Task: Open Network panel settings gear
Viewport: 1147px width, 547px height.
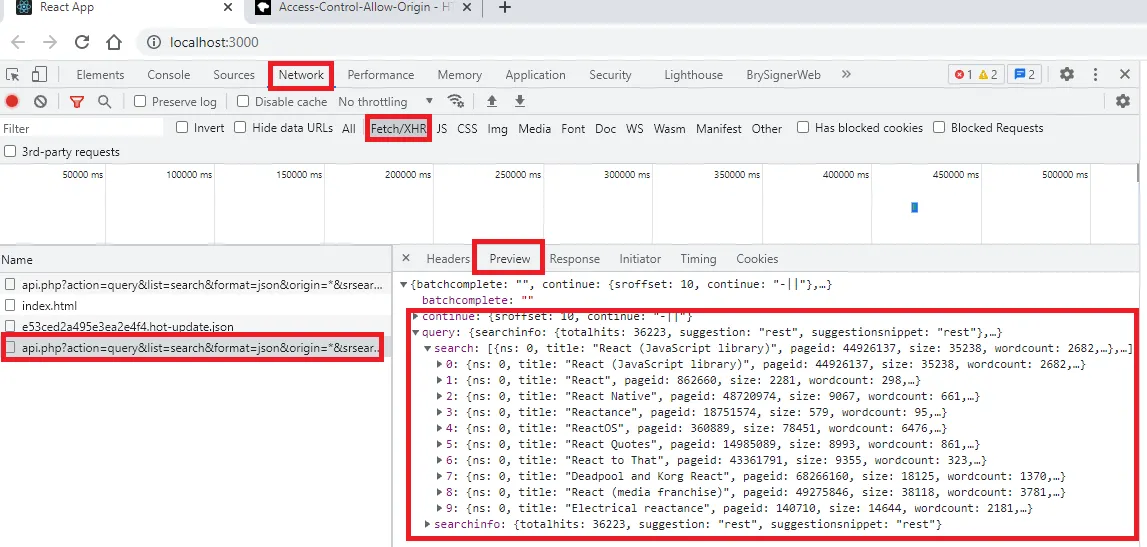Action: [1123, 102]
